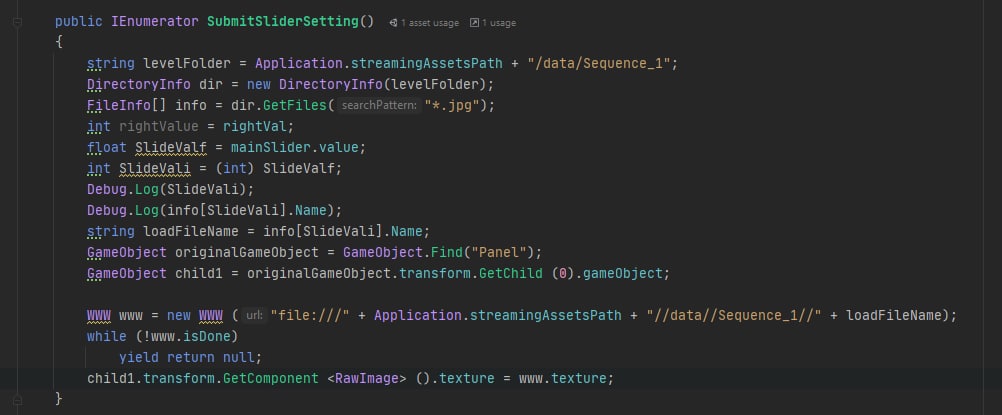Image resolution: width=1002 pixels, height=415 pixels.
Task: Click the 'public' keyword
Action: [x=79, y=21]
